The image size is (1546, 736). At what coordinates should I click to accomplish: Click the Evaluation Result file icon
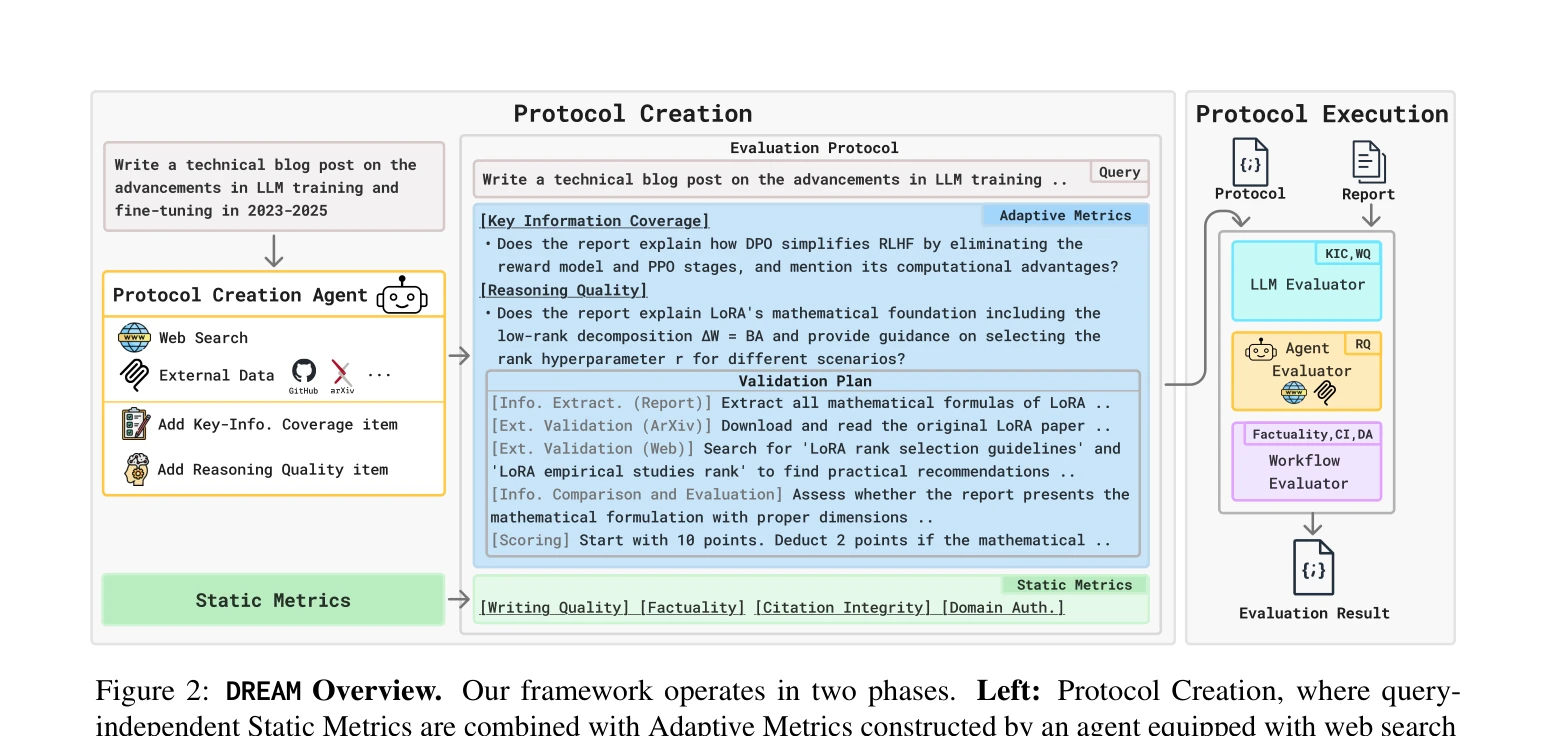[1313, 567]
